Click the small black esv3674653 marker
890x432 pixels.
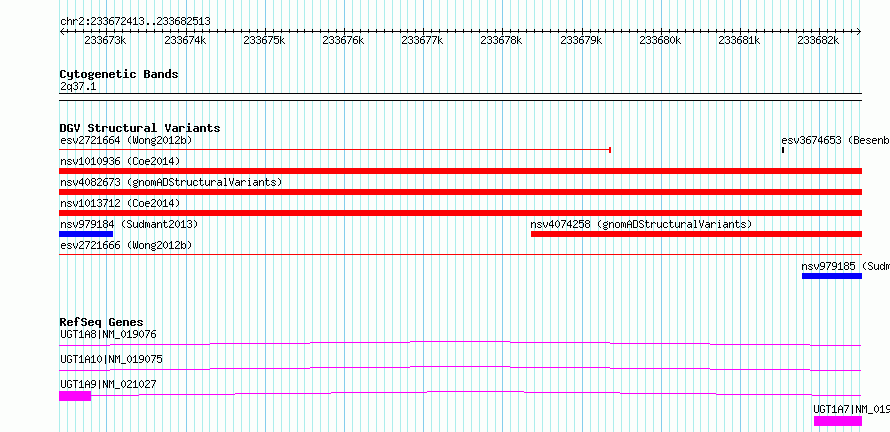783,150
